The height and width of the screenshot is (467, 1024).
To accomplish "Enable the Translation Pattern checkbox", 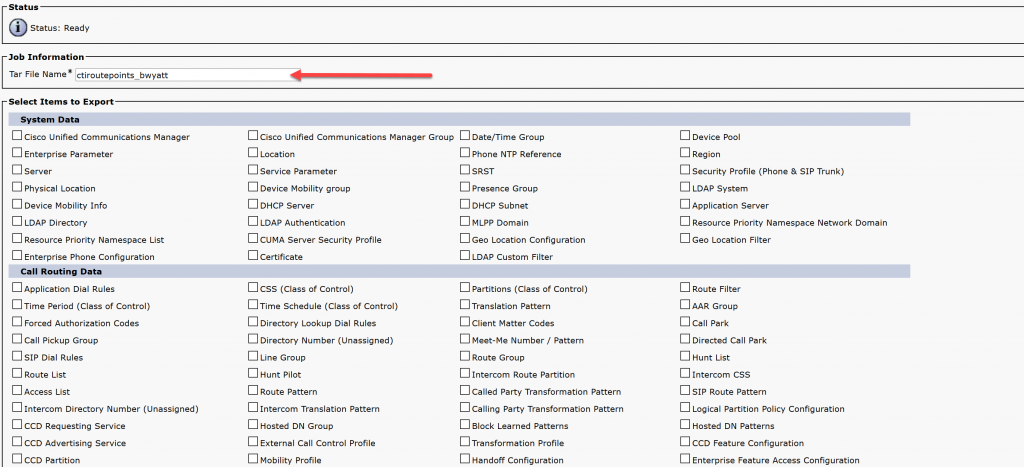I will pyautogui.click(x=465, y=304).
